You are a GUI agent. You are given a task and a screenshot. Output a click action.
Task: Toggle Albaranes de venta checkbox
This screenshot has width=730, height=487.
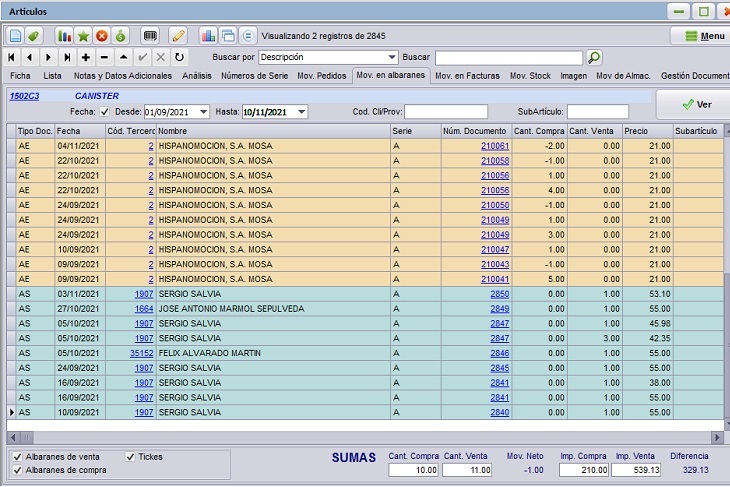click(18, 457)
